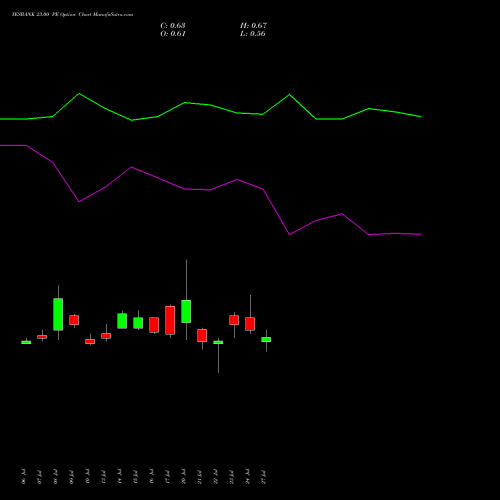Viewport: 500px width, 500px height.
Task: Click the '27 Jul' date axis label
Action: click(263, 476)
